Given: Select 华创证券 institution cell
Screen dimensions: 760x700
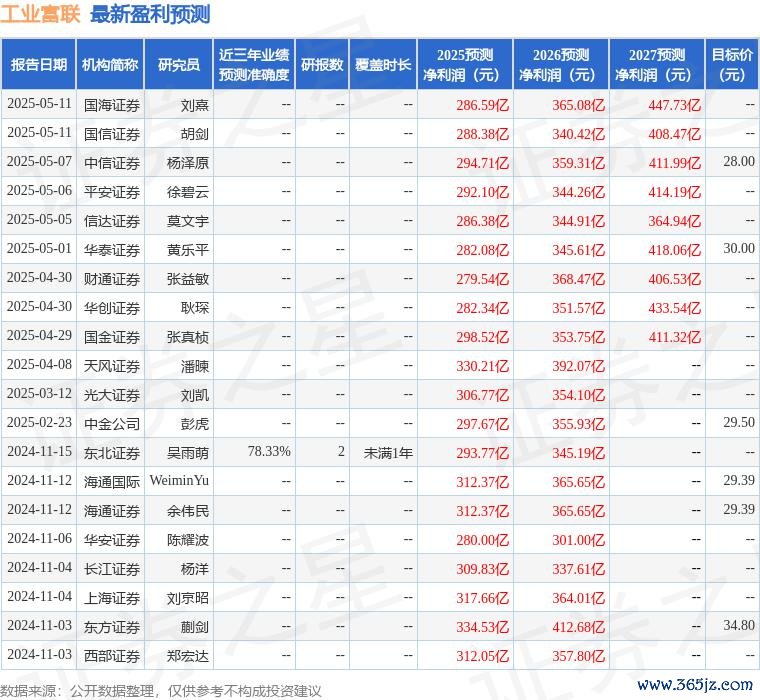Looking at the screenshot, I should point(112,308).
